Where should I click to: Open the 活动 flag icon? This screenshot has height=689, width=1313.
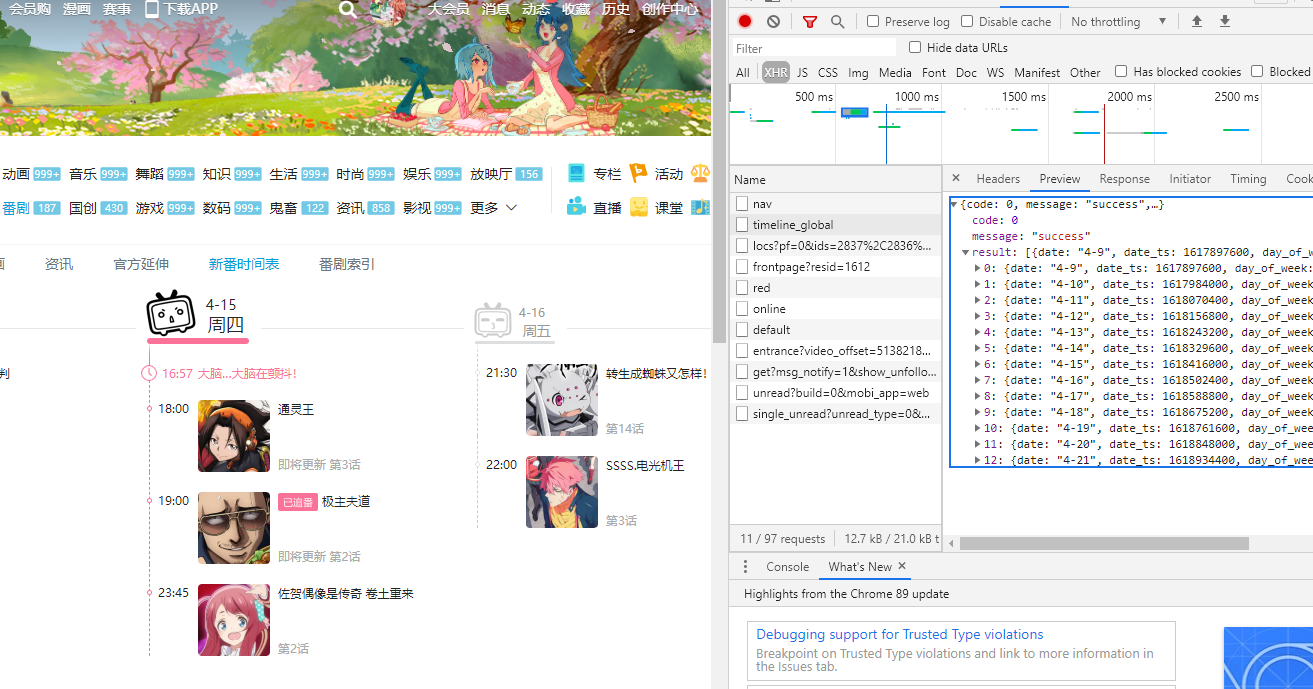point(638,173)
